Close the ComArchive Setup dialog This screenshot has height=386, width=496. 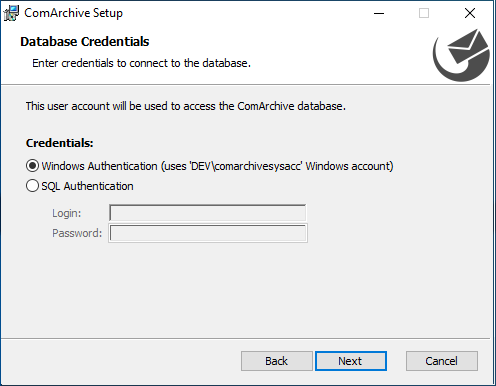(470, 13)
